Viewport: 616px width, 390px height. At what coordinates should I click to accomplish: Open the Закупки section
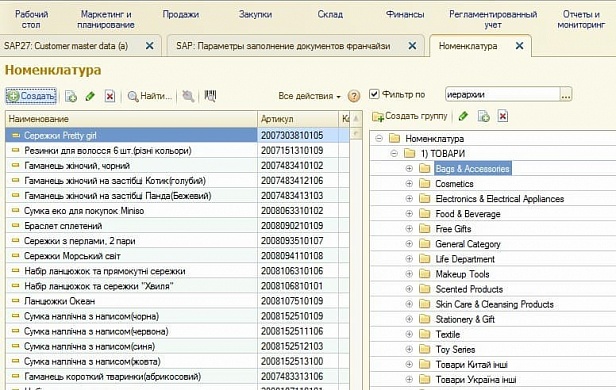pos(255,15)
